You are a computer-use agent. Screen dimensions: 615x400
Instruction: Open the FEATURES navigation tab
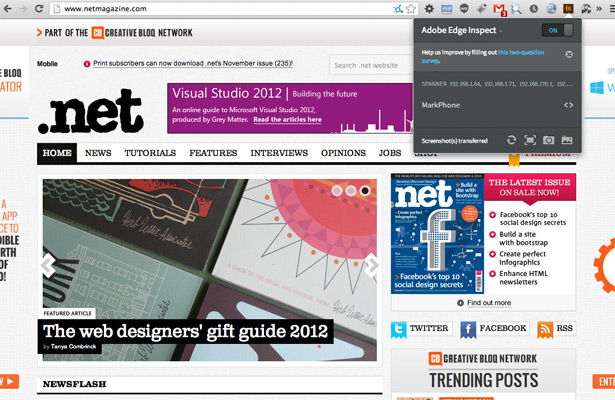[x=213, y=153]
